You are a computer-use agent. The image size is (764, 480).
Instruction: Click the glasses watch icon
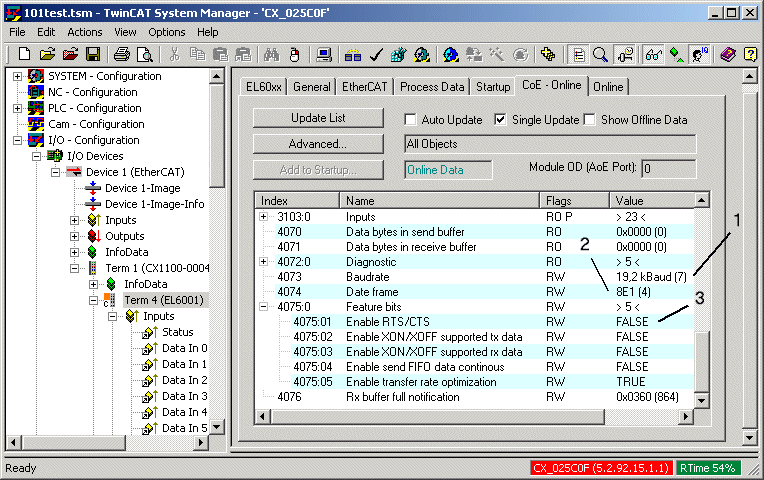[x=653, y=54]
